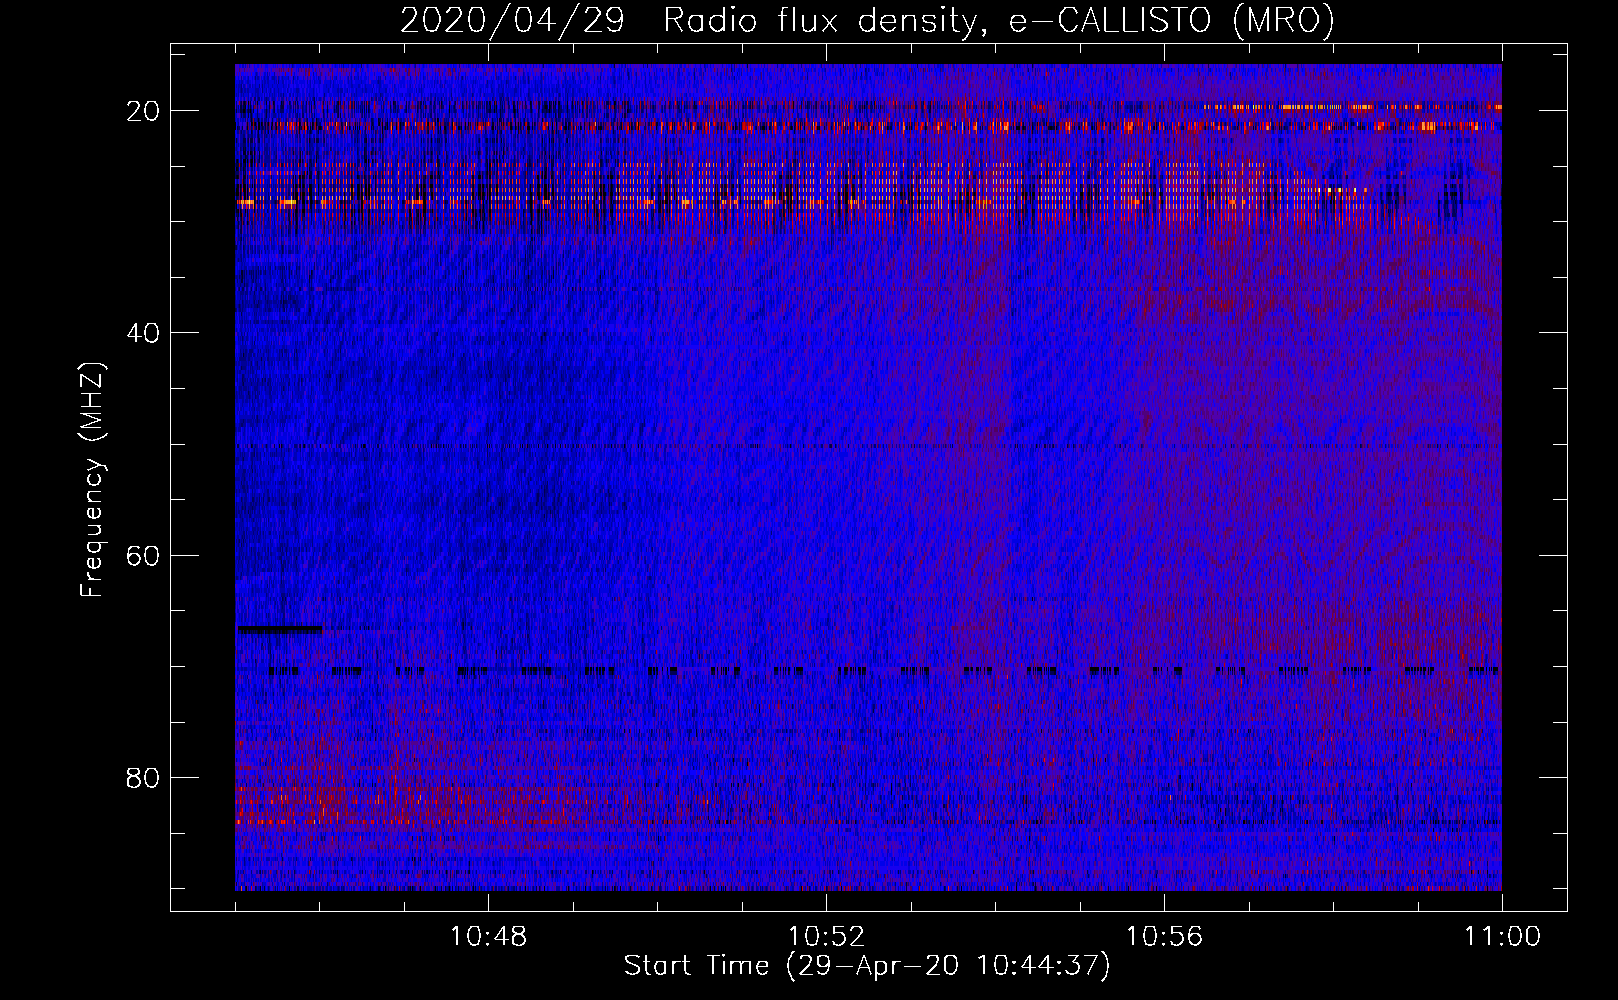Click the '10:48' time tick label
1618x1000 pixels.
coord(489,937)
